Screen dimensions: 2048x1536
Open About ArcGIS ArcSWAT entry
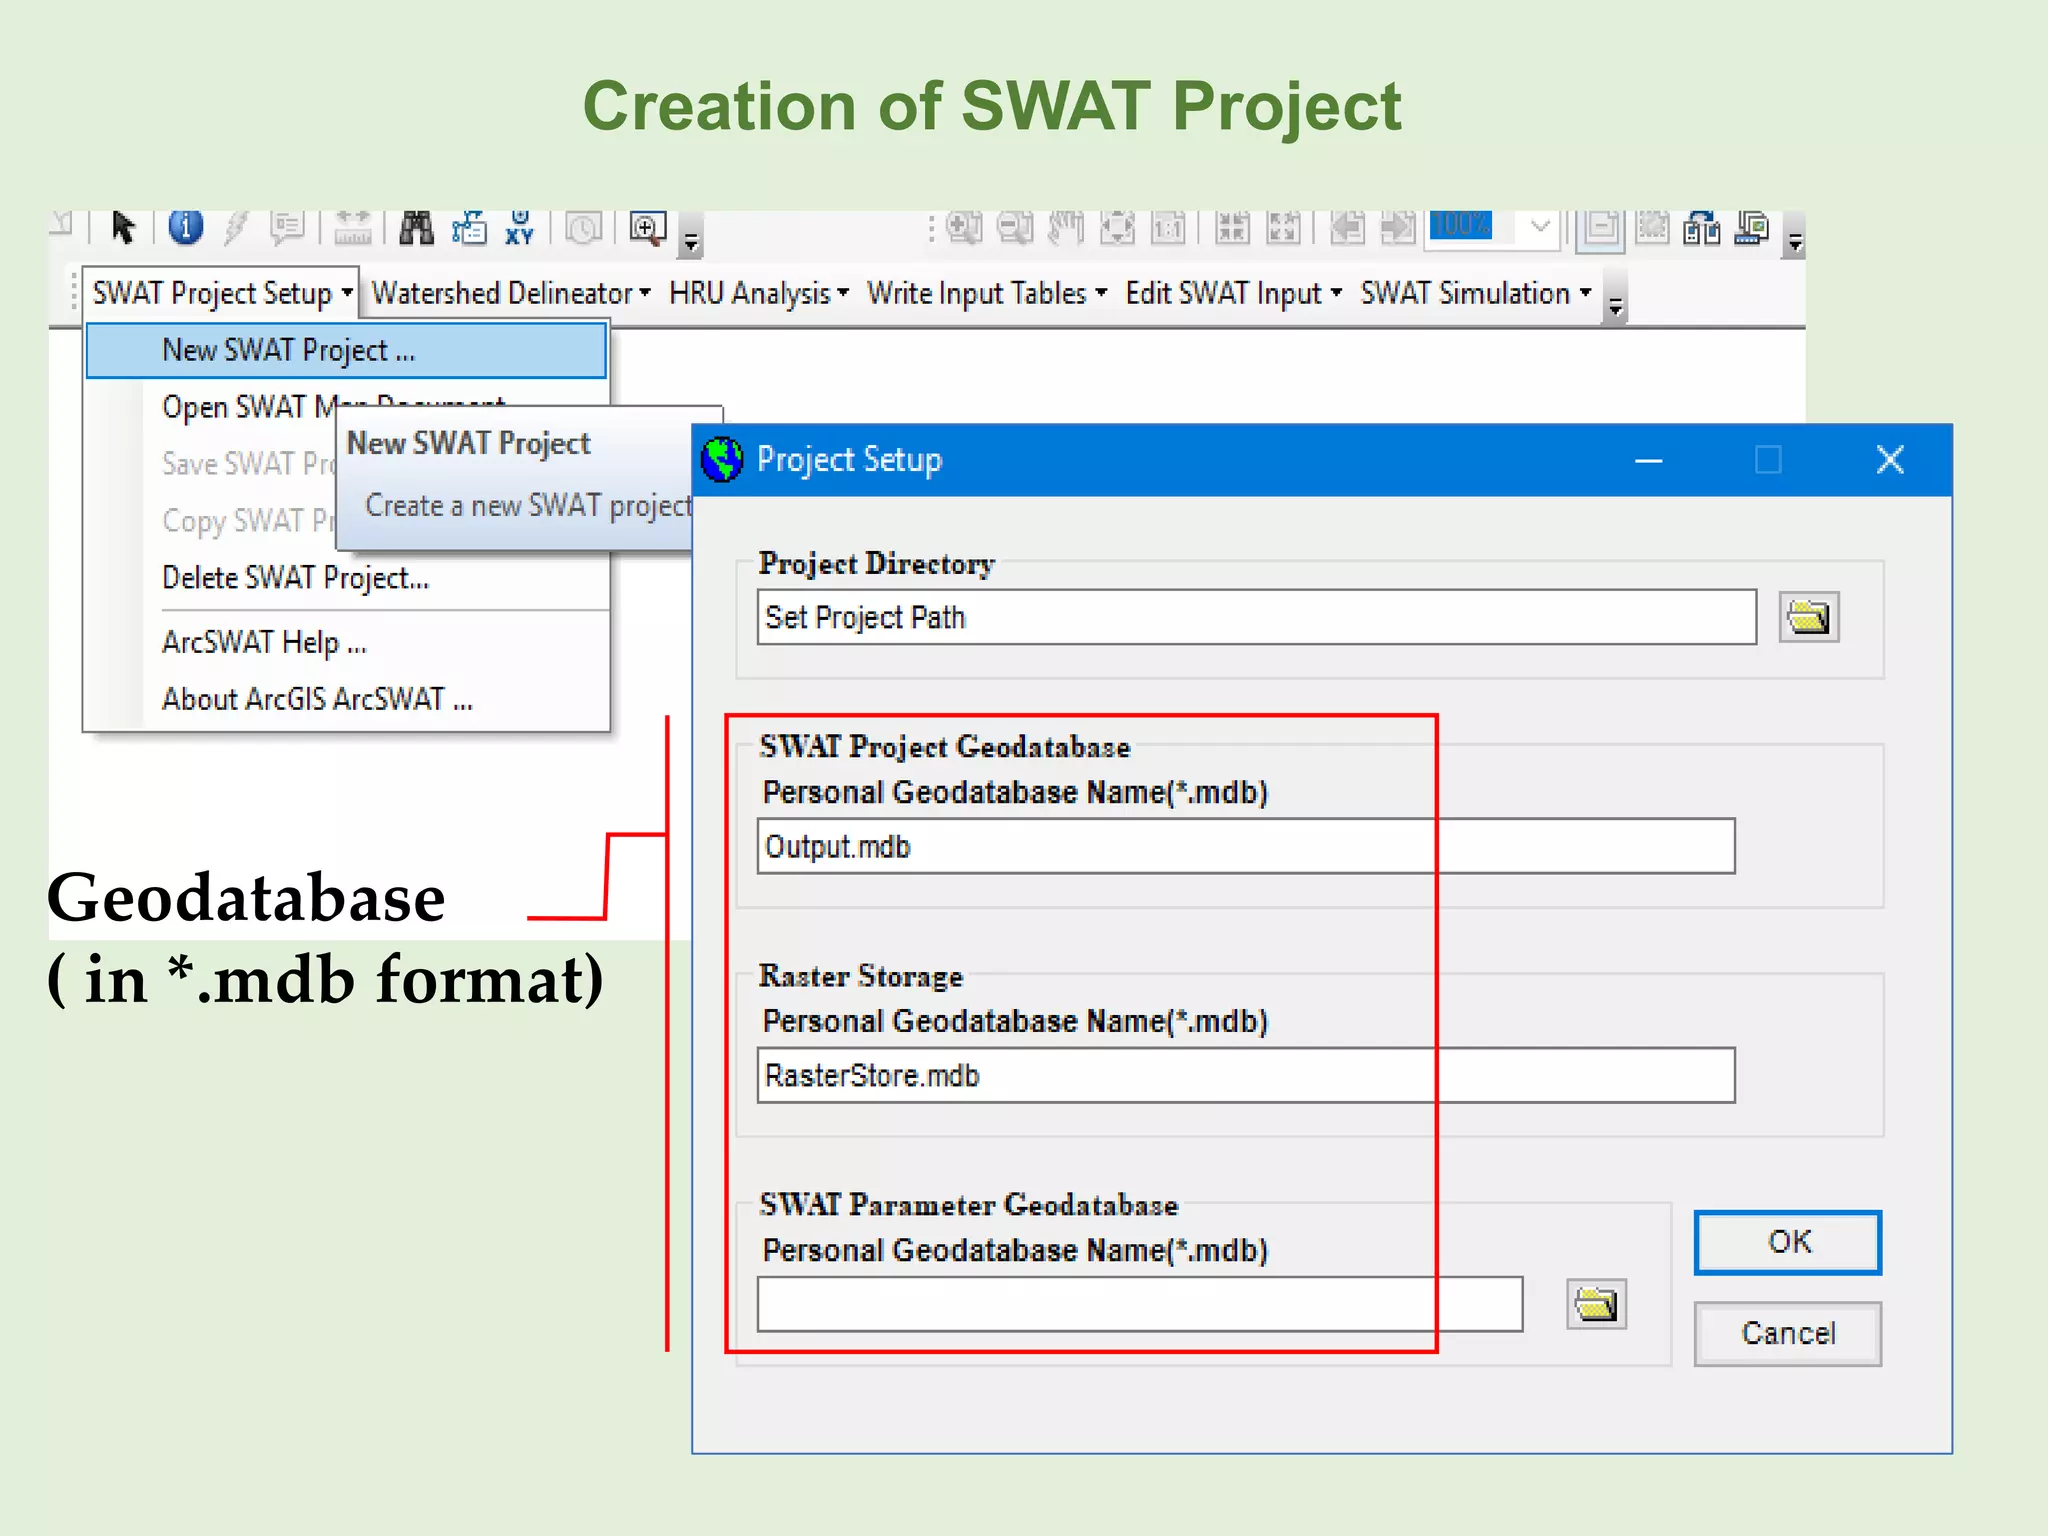click(346, 699)
